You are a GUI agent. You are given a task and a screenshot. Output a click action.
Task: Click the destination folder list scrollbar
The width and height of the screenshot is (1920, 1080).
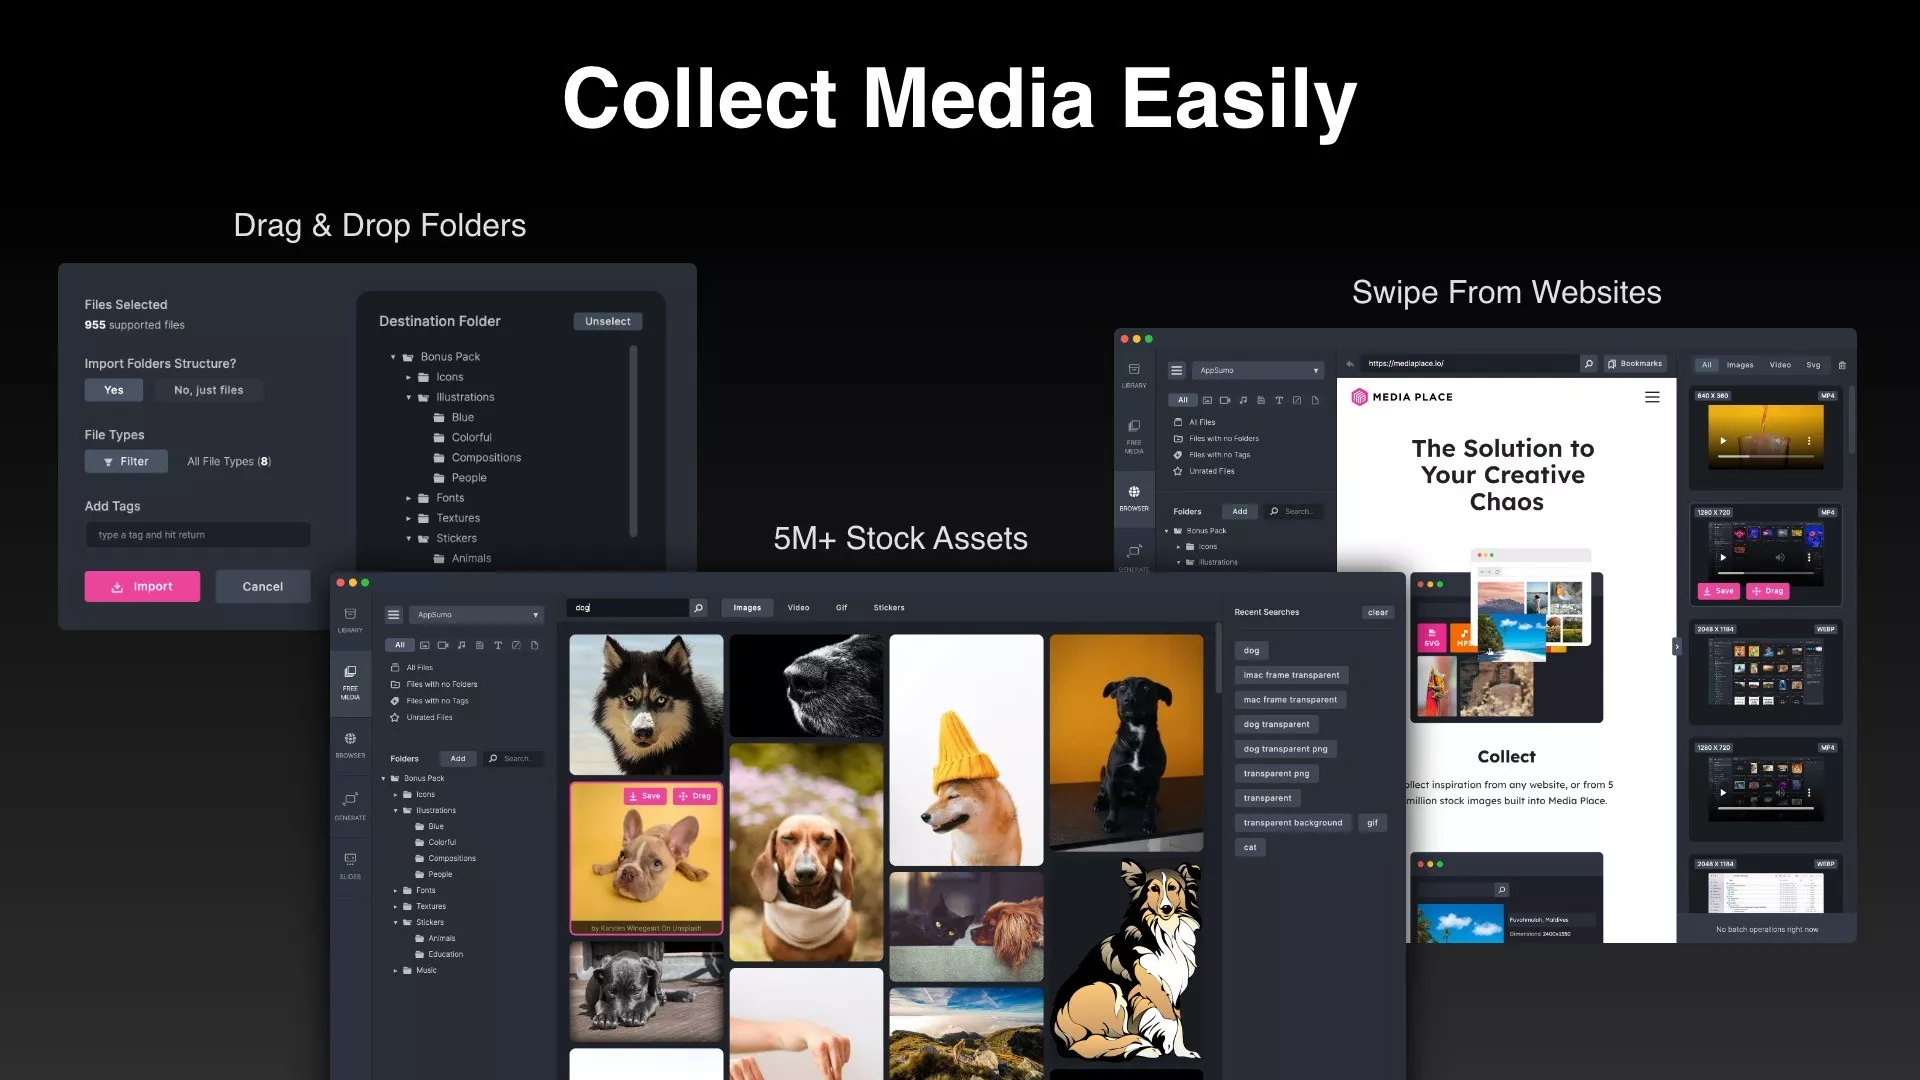633,440
